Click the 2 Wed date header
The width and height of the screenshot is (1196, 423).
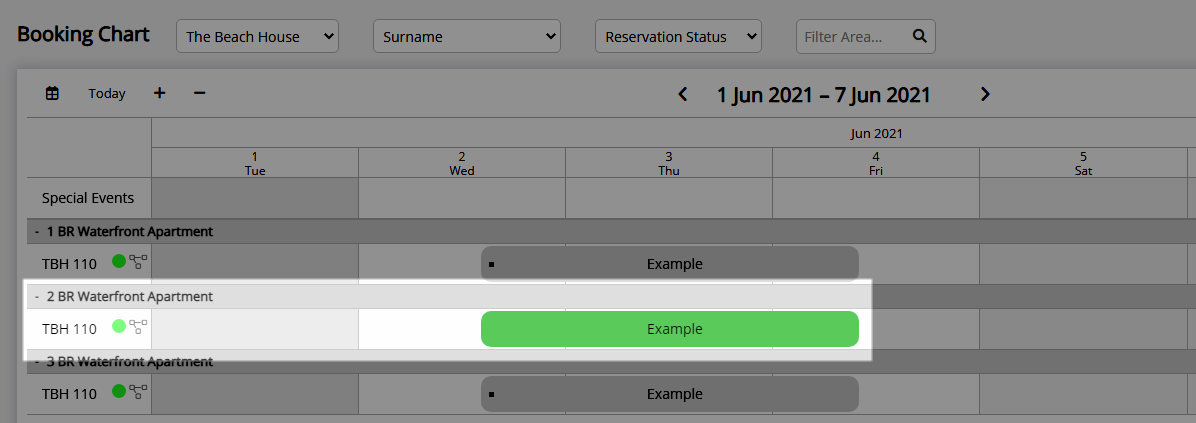[x=462, y=163]
